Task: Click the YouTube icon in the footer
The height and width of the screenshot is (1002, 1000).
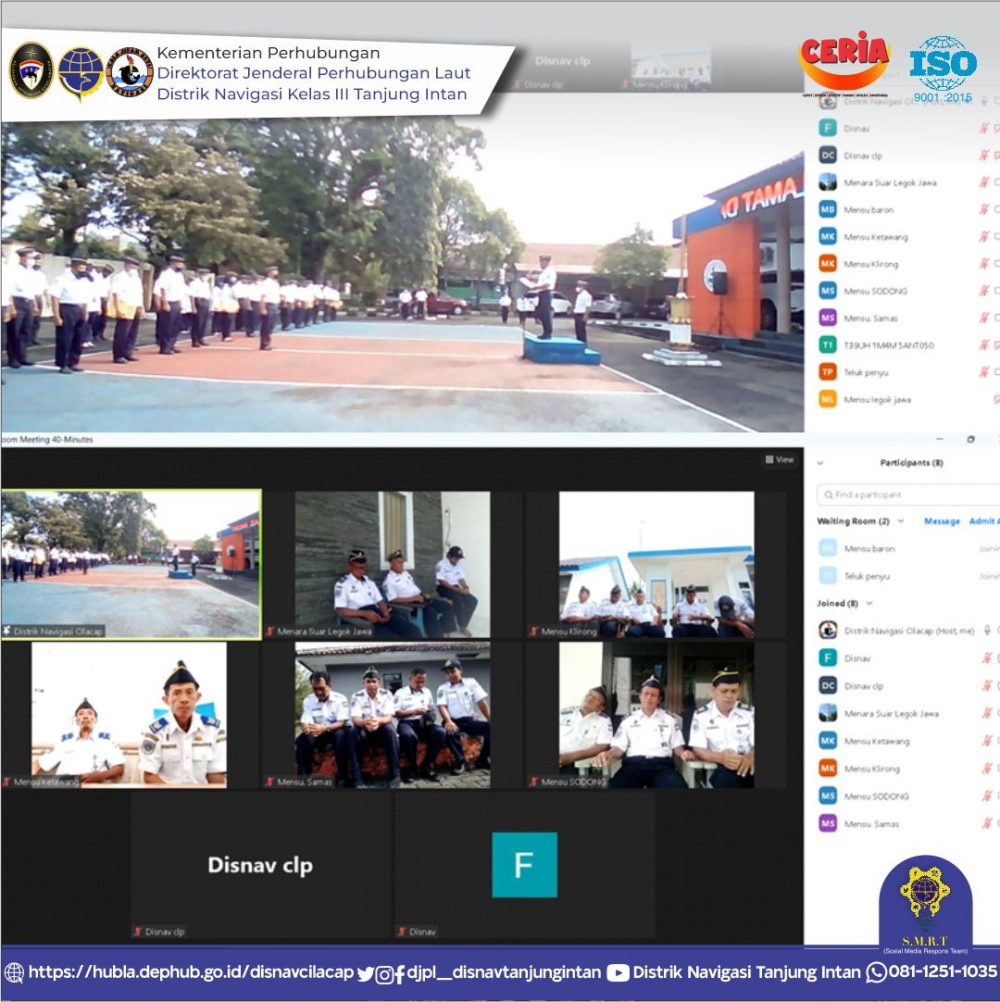Action: pos(617,973)
